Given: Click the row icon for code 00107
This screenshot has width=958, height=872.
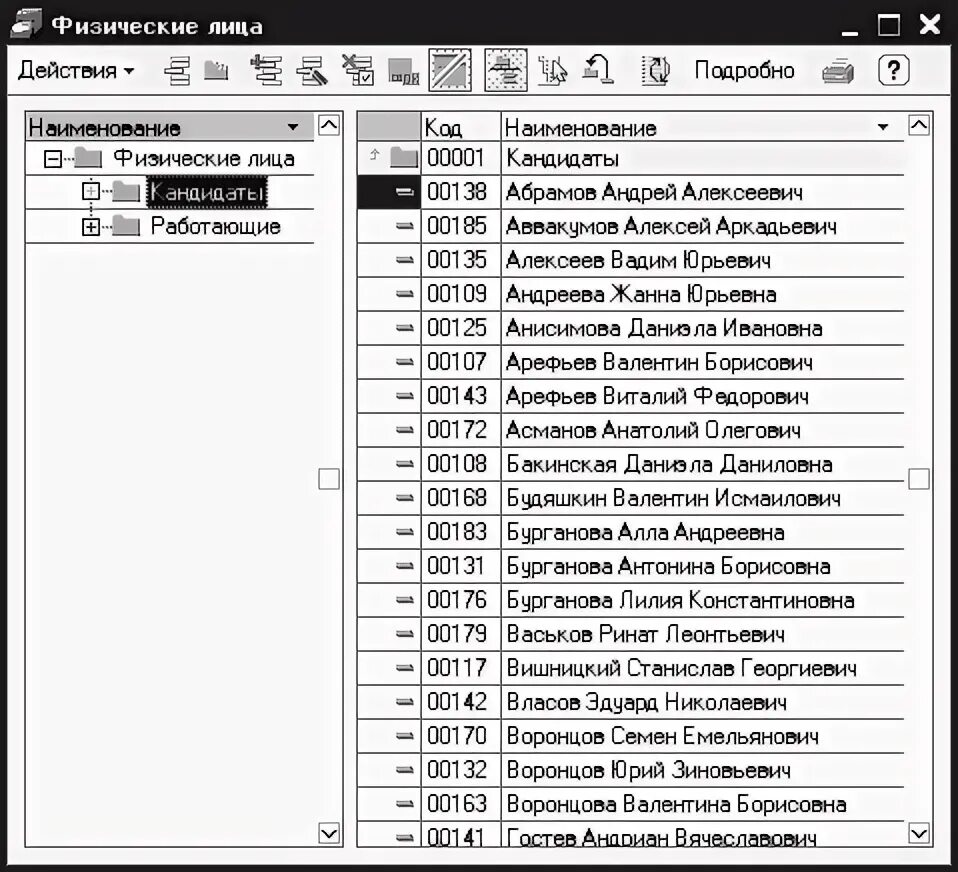Looking at the screenshot, I should [x=404, y=362].
